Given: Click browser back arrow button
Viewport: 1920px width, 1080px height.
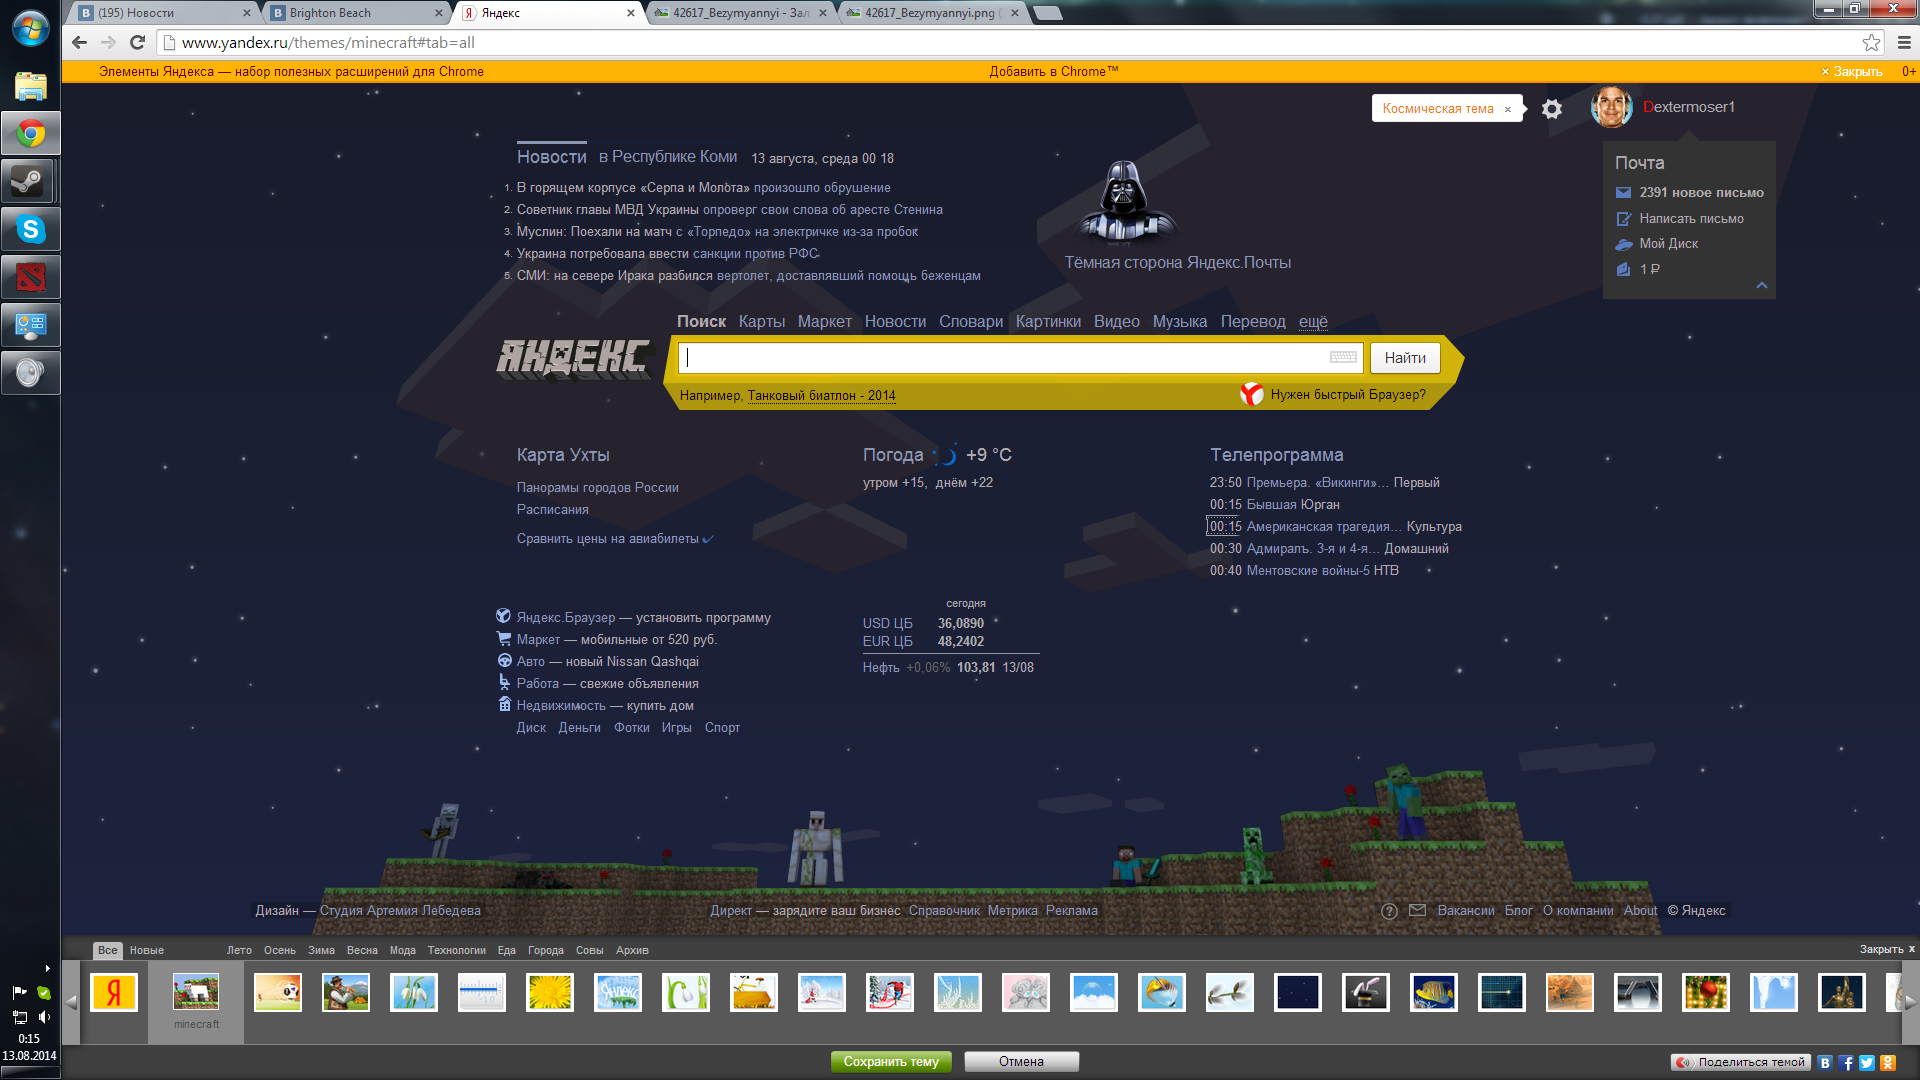Looking at the screenshot, I should click(79, 42).
